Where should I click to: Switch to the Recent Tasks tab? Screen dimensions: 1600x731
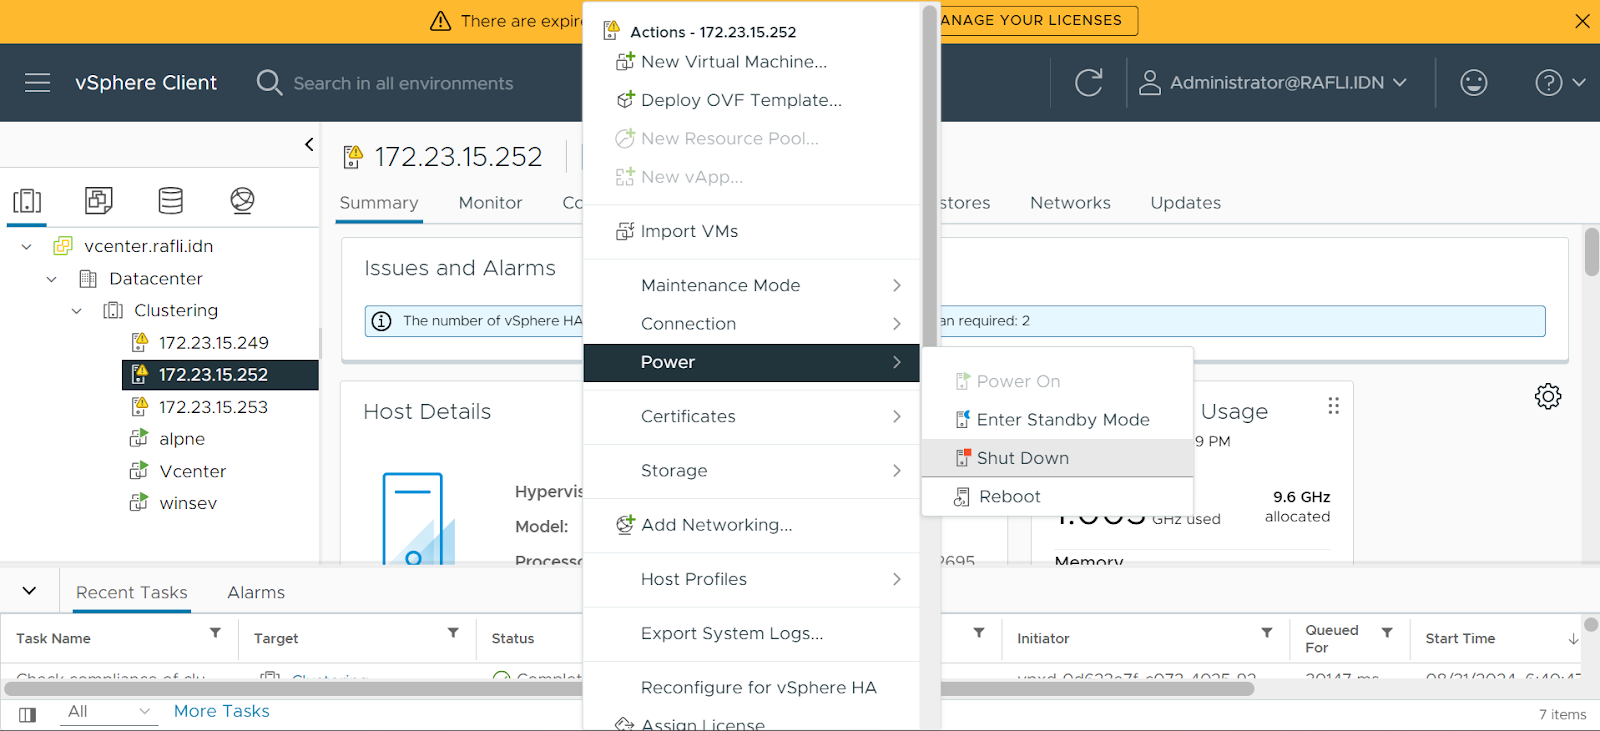(132, 593)
